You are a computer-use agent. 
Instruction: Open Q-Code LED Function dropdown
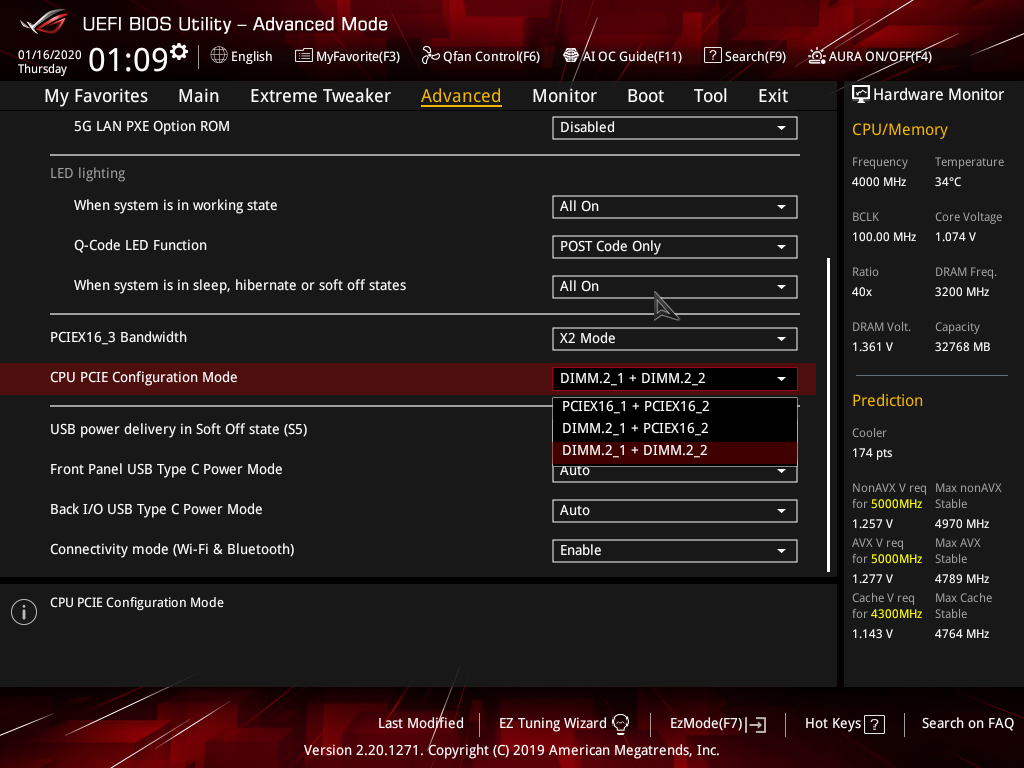[x=675, y=247]
